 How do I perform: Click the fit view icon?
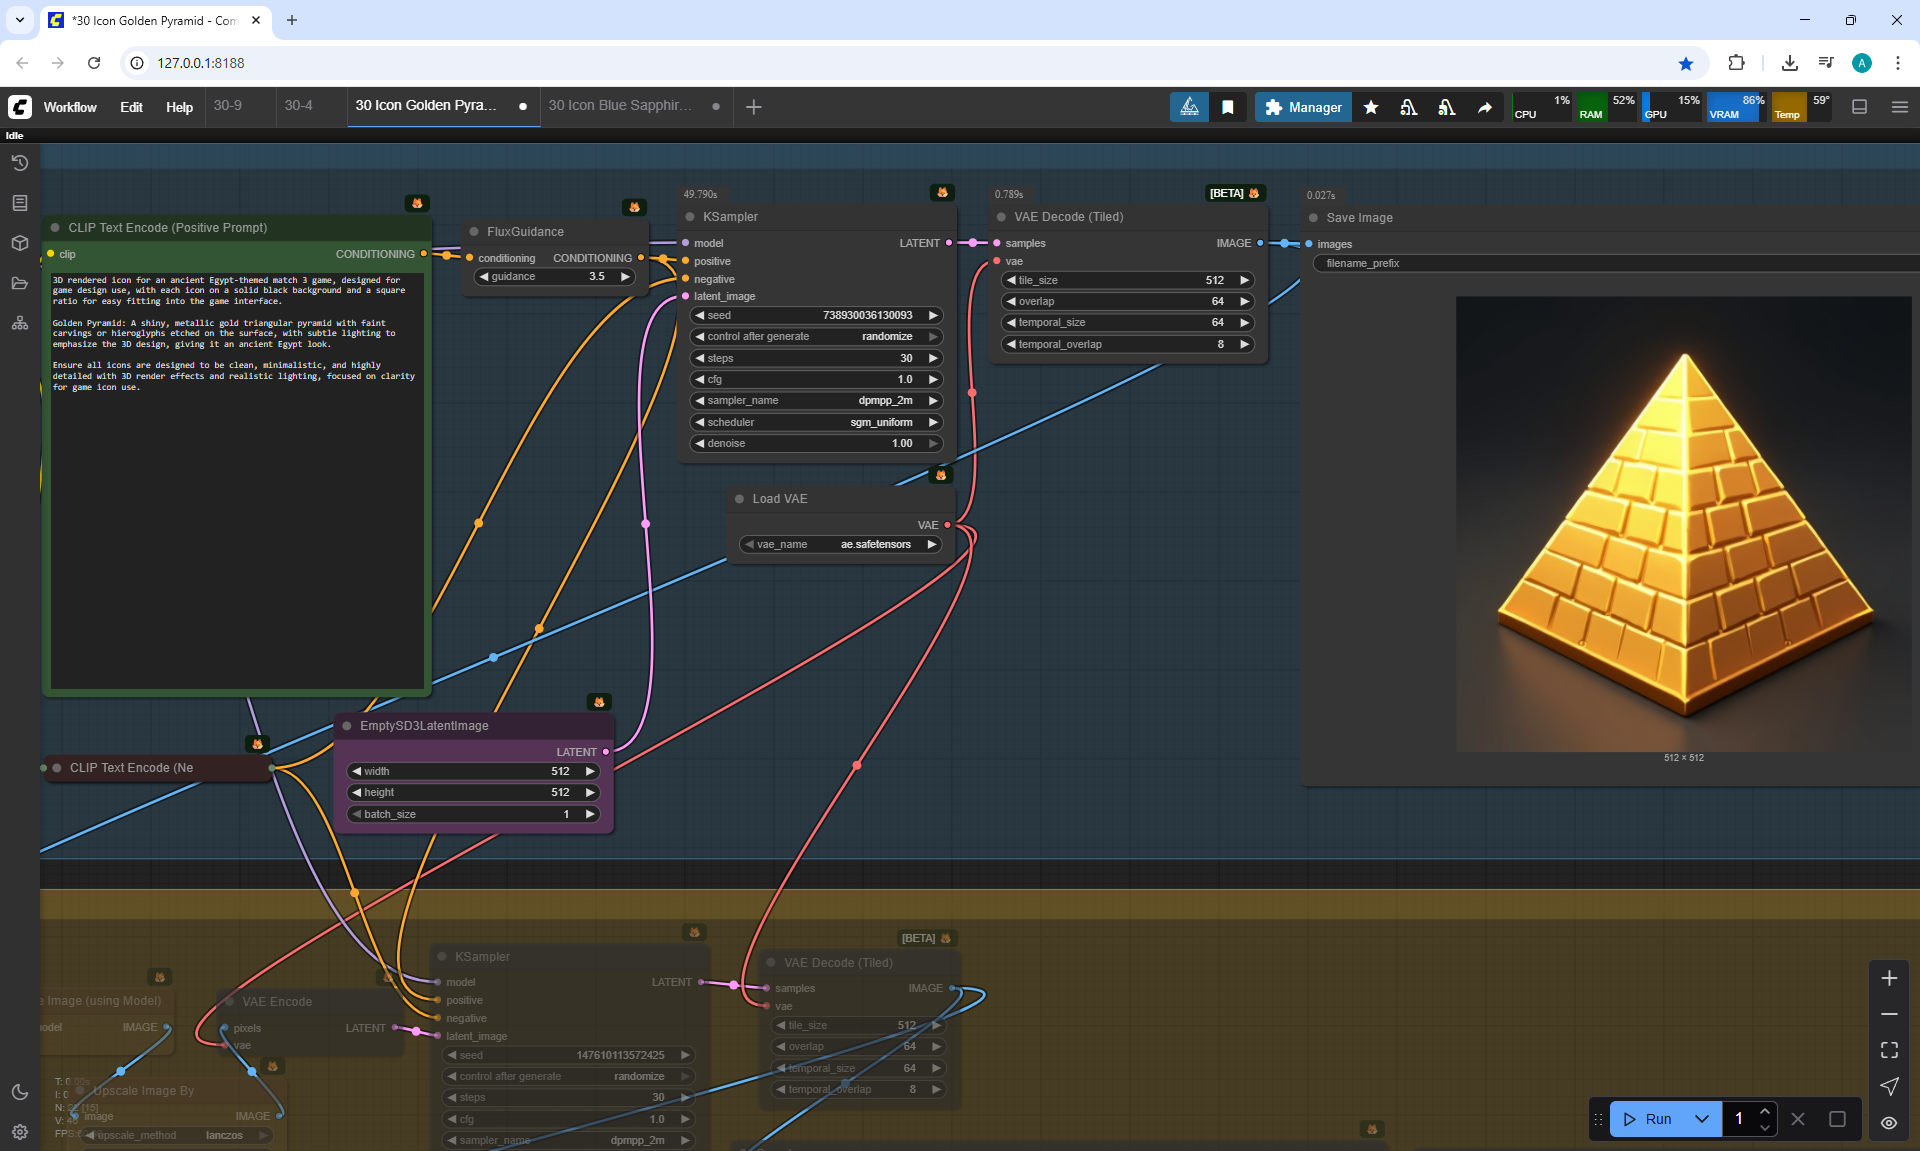tap(1888, 1050)
